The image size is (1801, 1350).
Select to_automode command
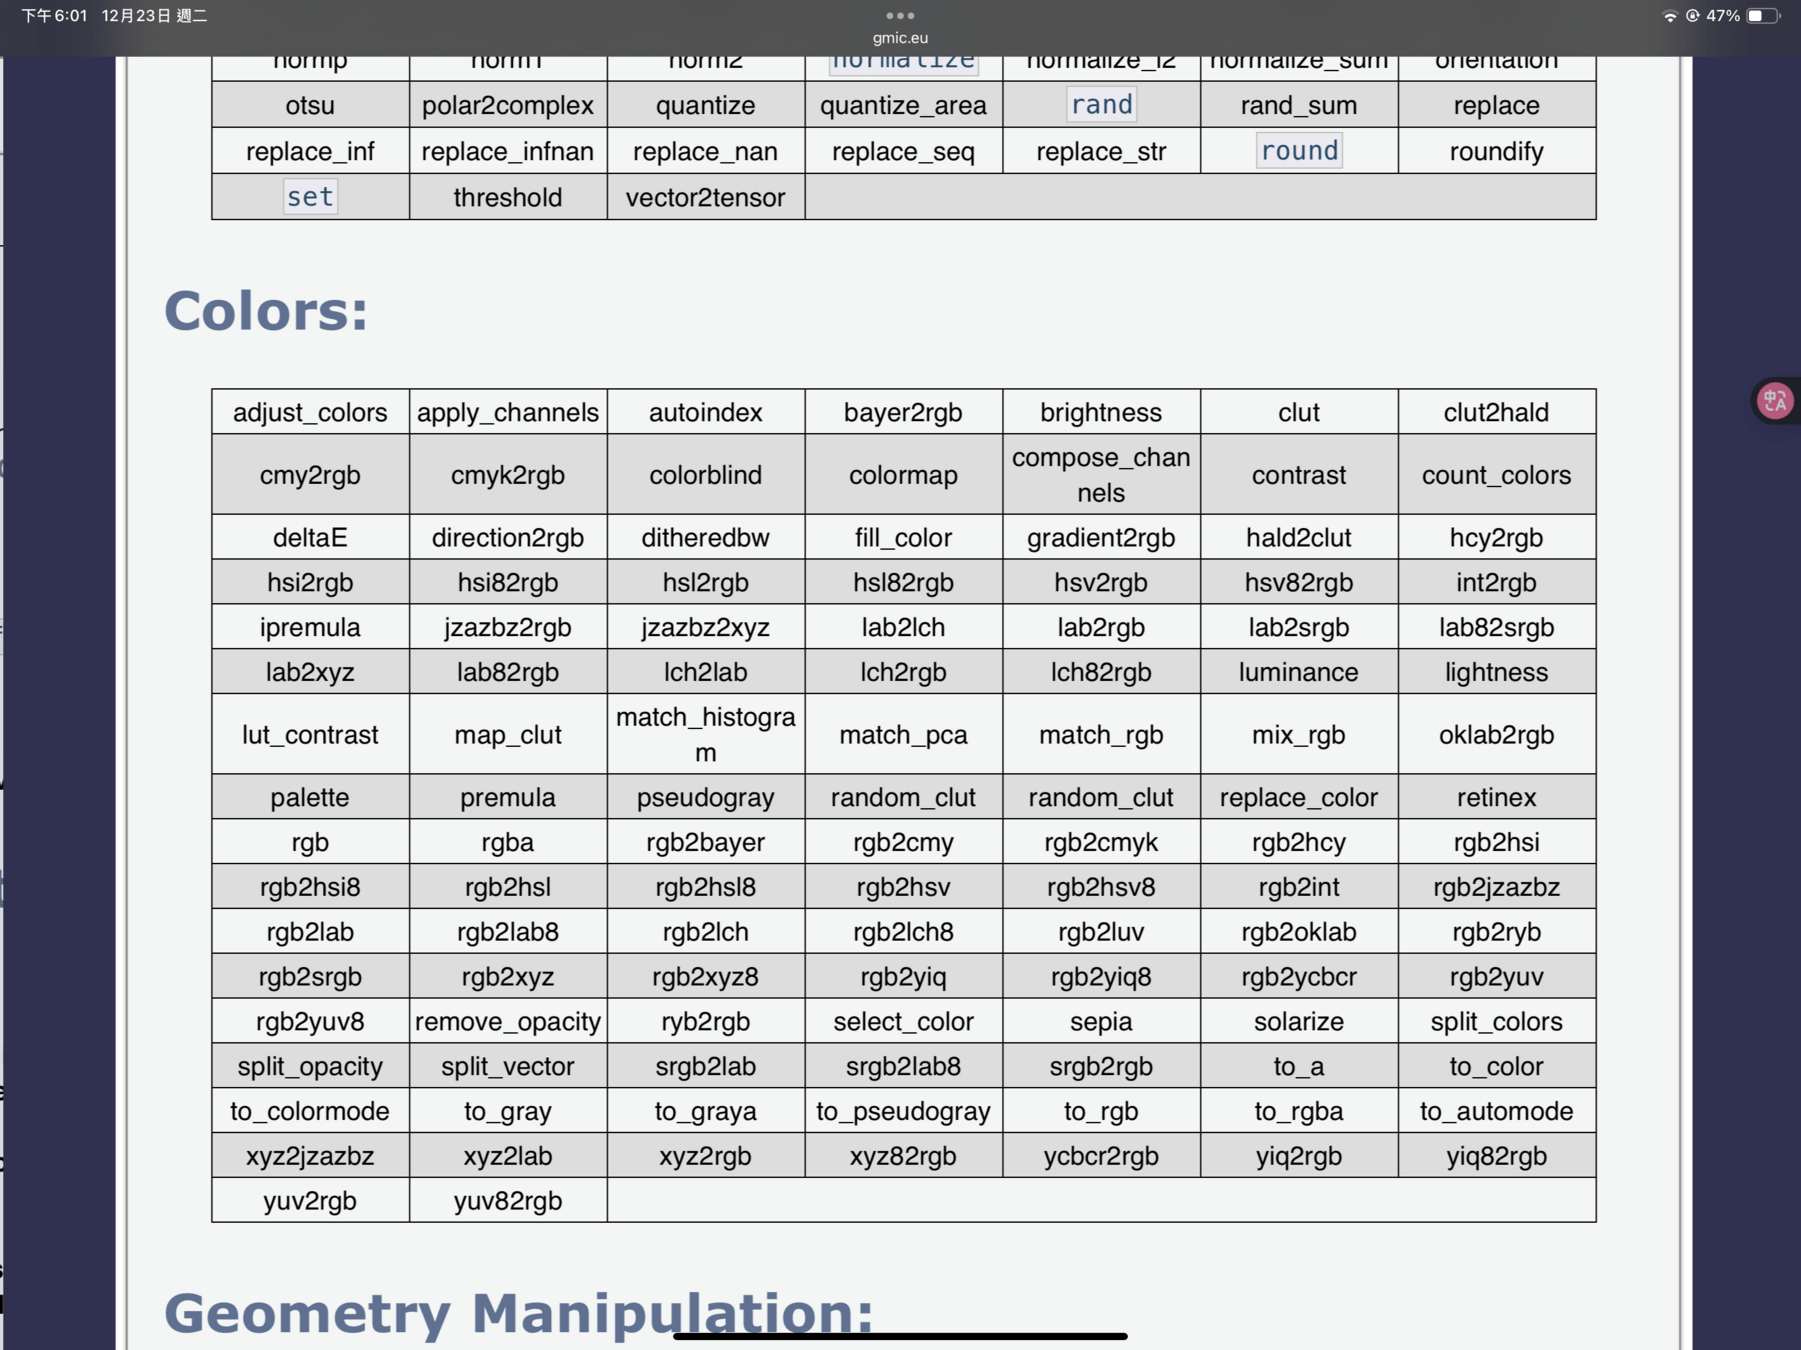tap(1496, 1111)
